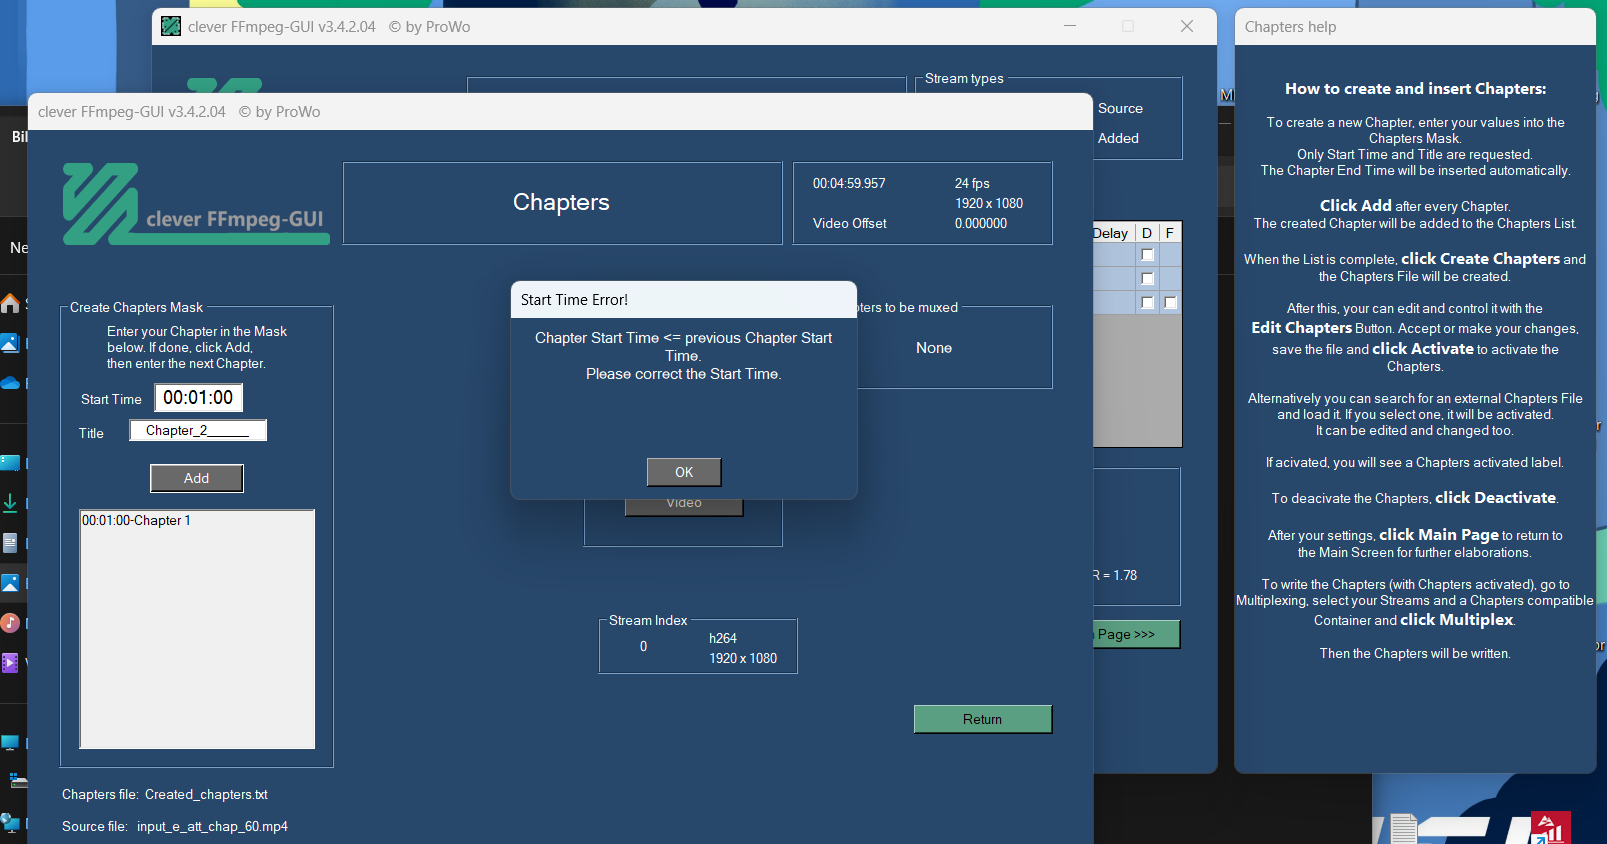The image size is (1607, 844).
Task: Click the None text in chapters to be muxed
Action: click(934, 348)
